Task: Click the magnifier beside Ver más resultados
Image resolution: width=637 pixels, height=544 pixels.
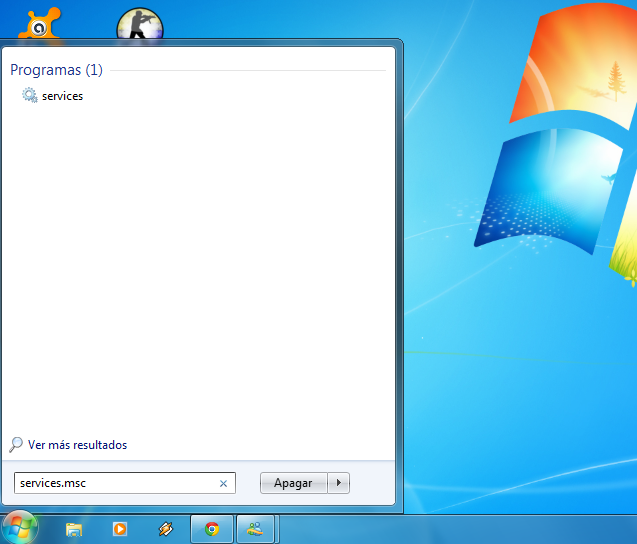Action: point(16,444)
